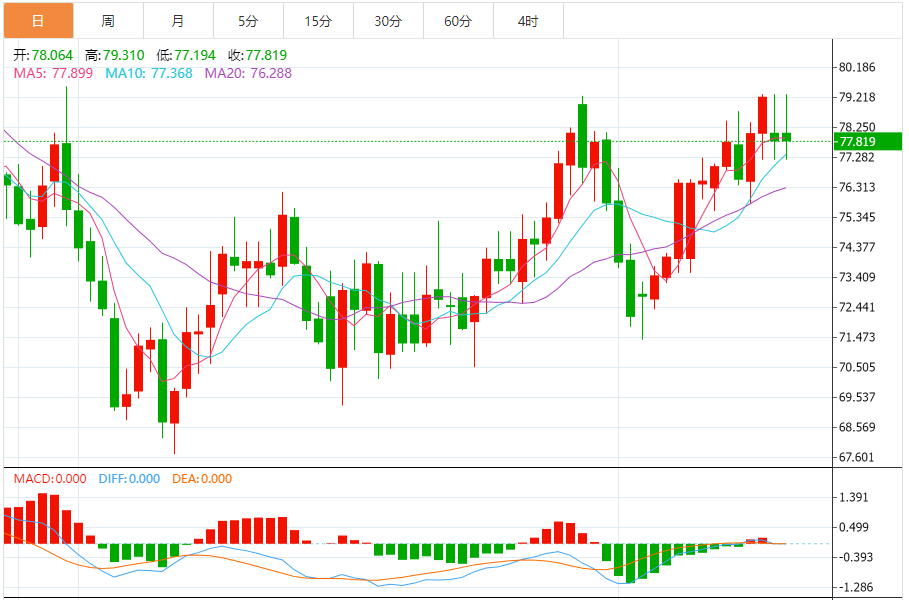Click the 80.186 price axis label
909x600 pixels.
857,67
